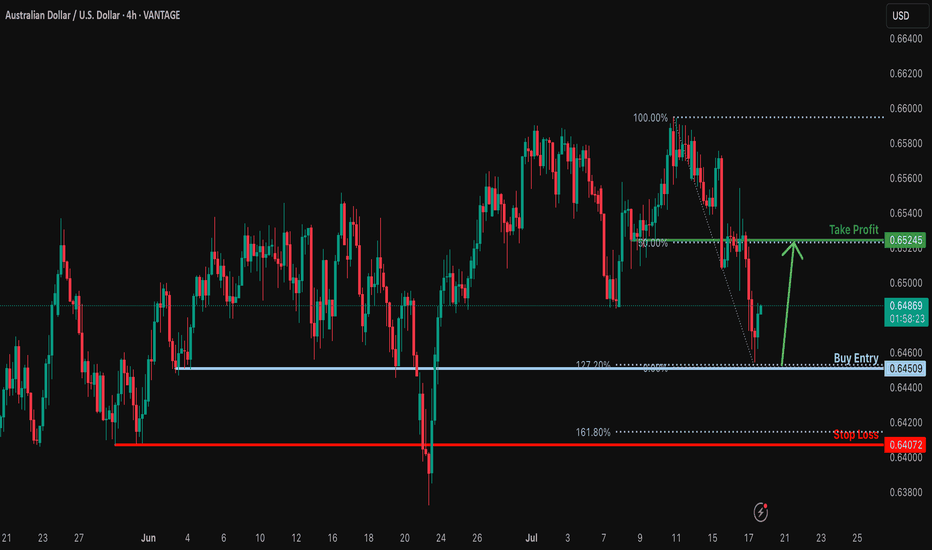The image size is (932, 550).
Task: Click the Jun date label on time axis
Action: pyautogui.click(x=149, y=538)
